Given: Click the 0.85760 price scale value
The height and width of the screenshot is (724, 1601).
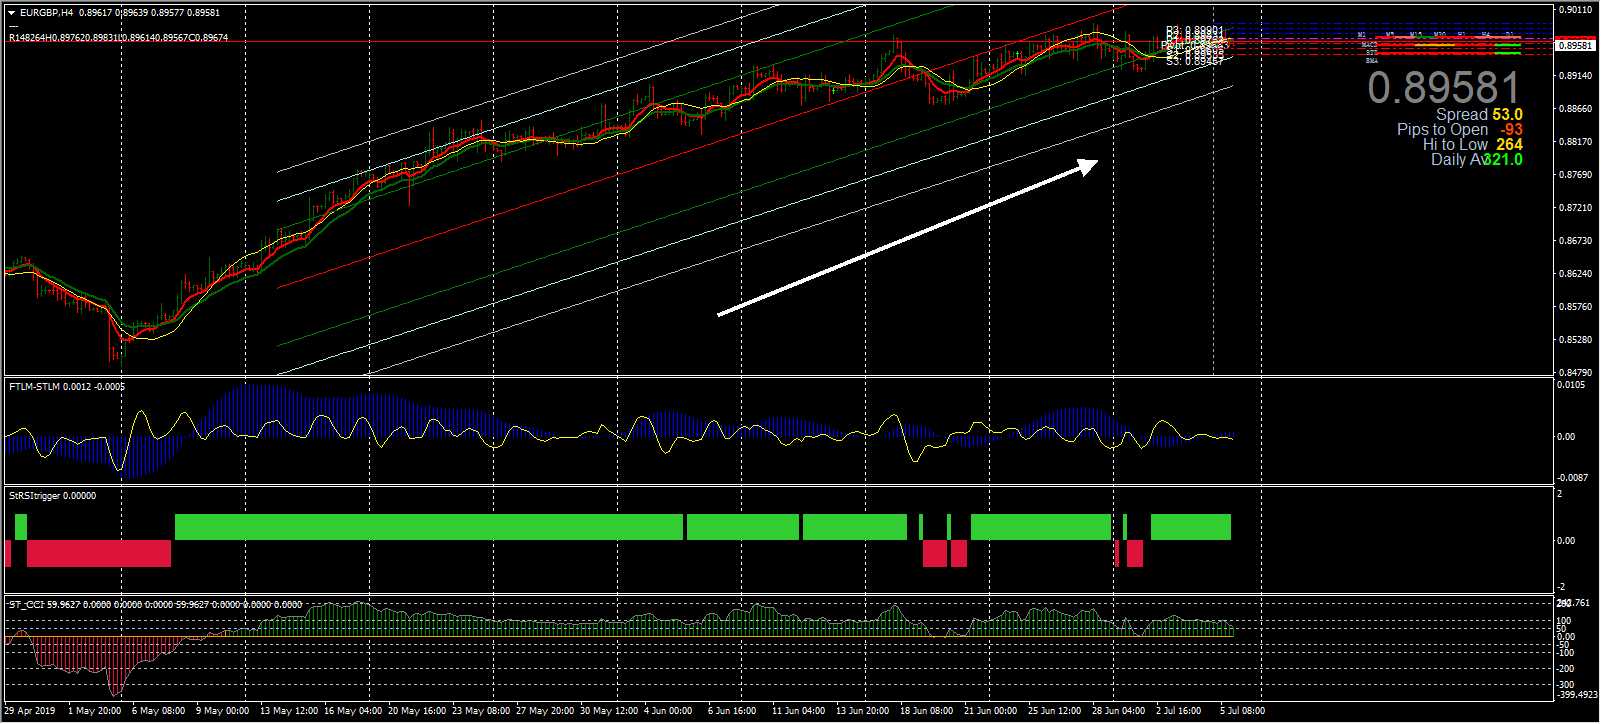Looking at the screenshot, I should 1576,307.
